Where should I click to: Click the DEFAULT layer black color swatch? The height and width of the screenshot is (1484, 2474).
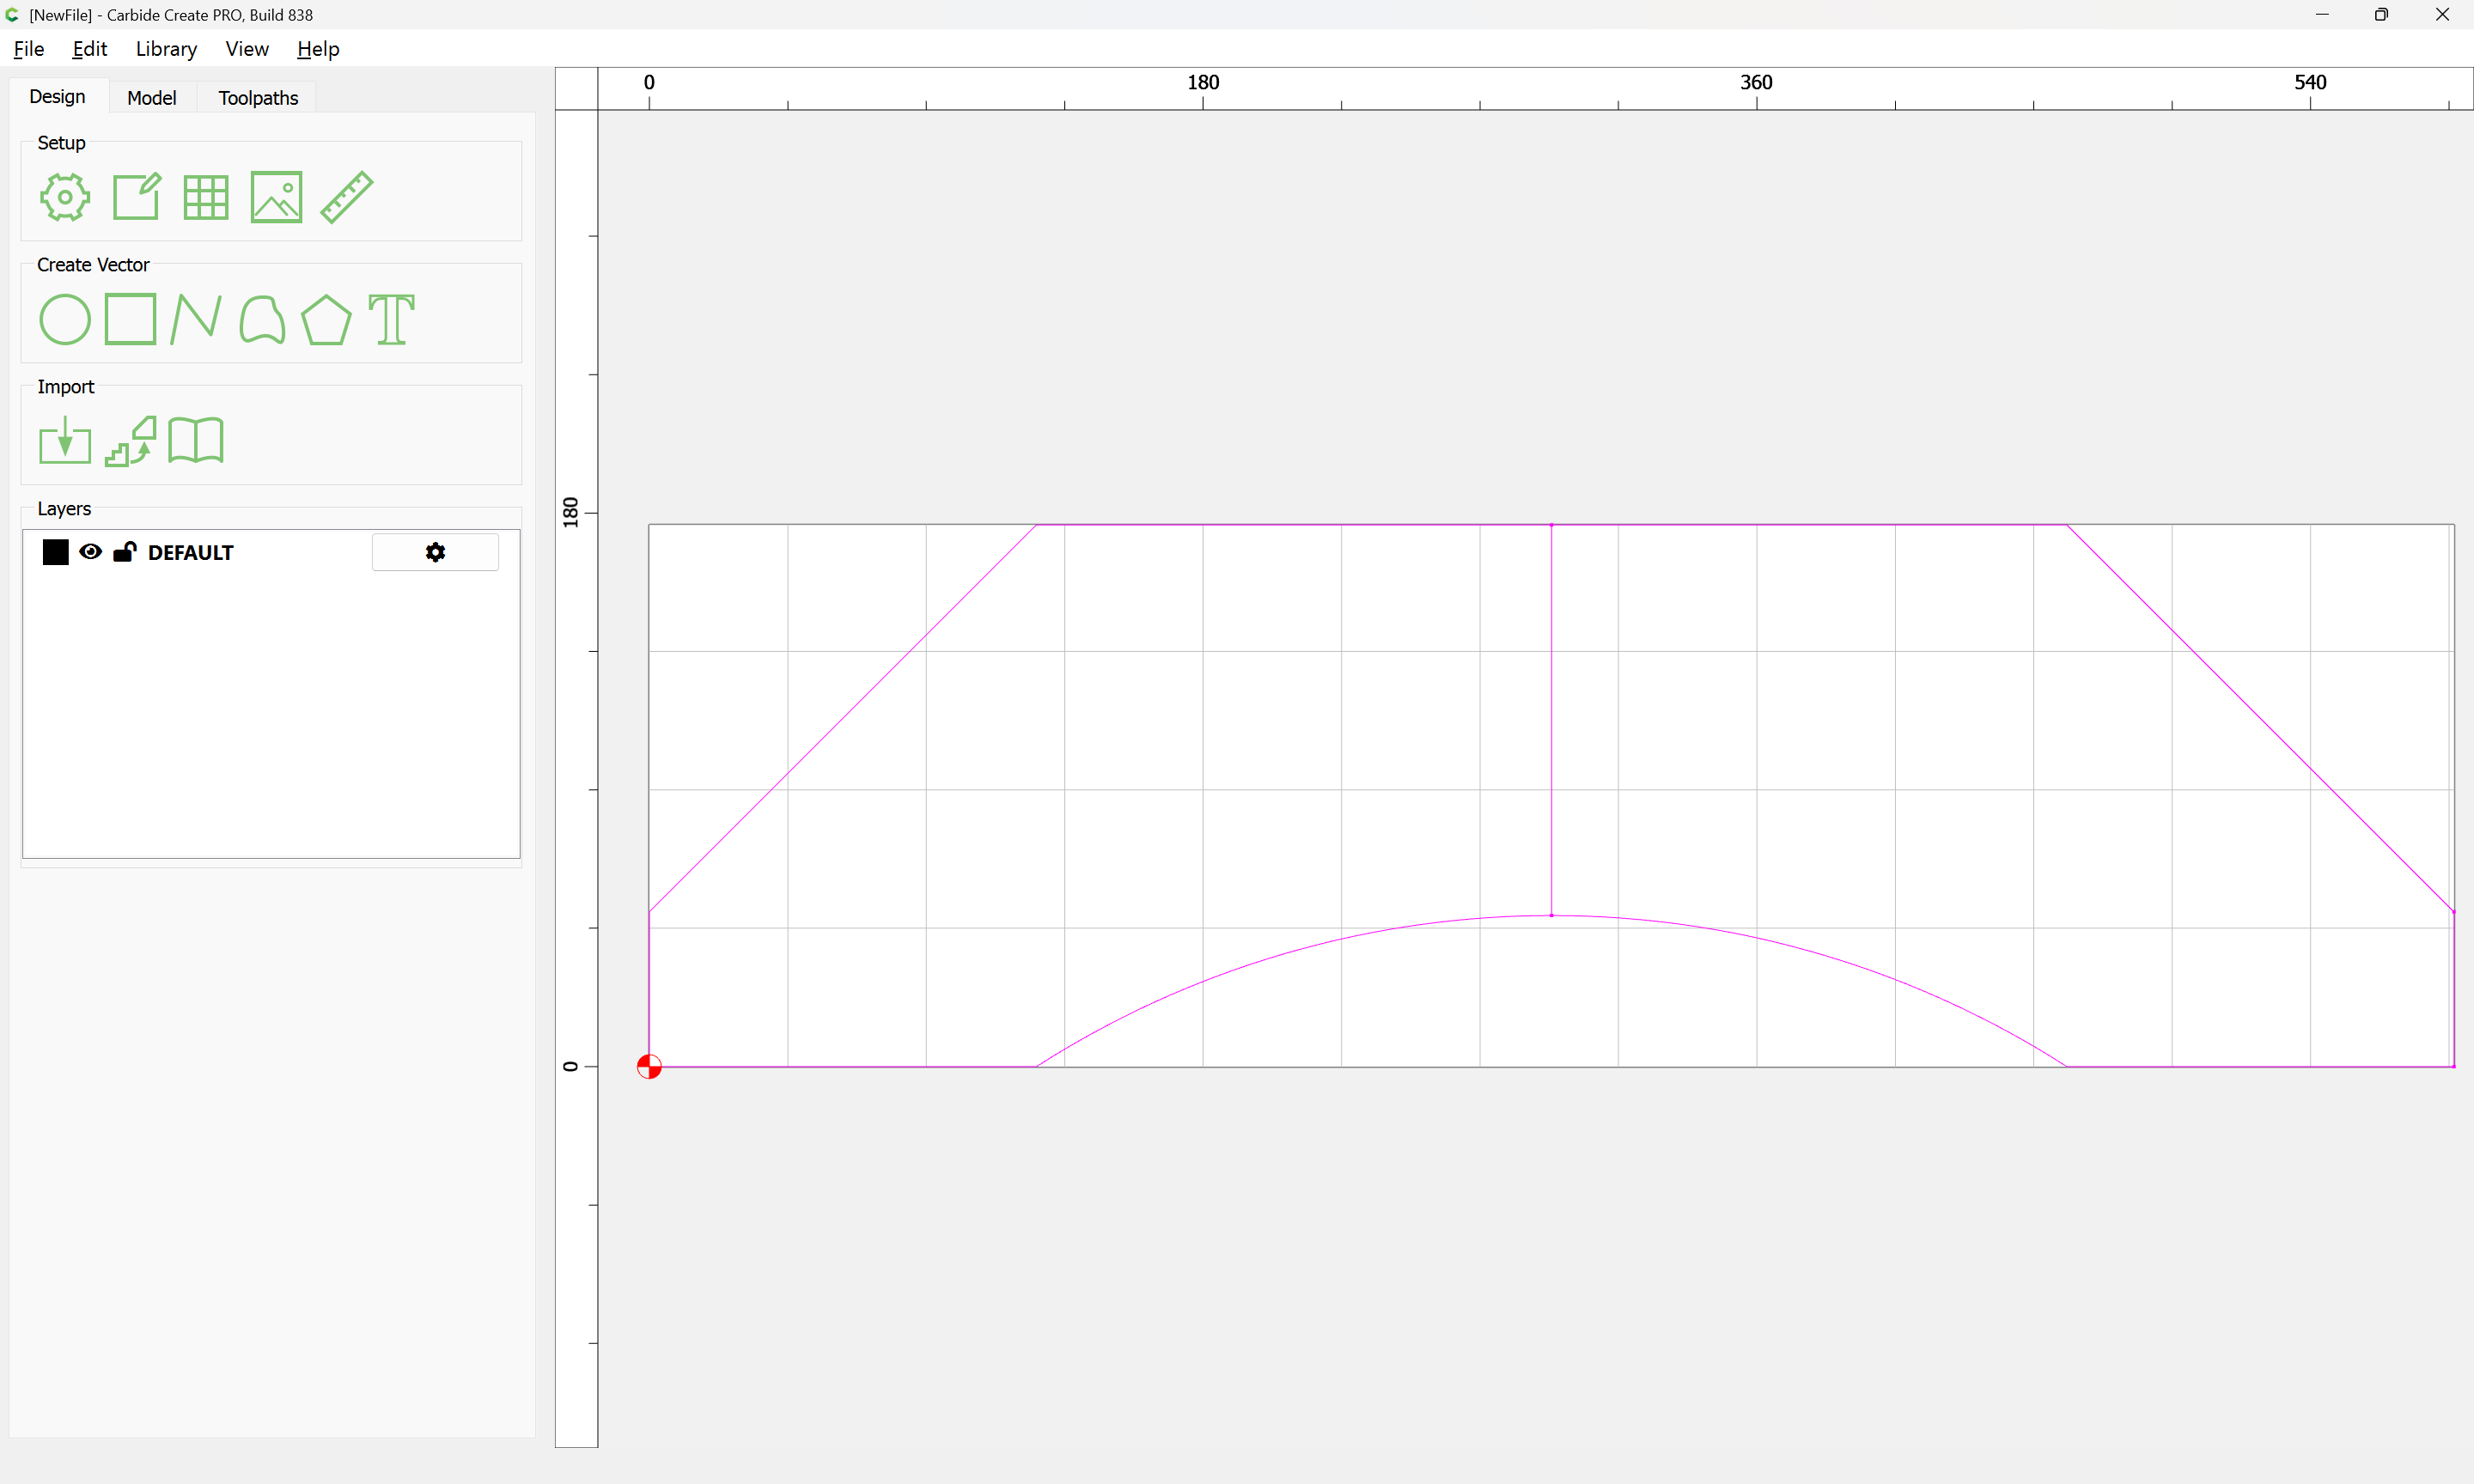tap(56, 552)
